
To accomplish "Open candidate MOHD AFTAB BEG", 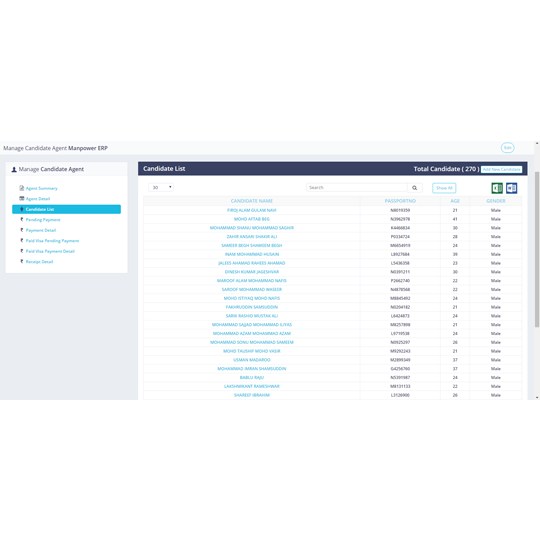I will coord(252,219).
